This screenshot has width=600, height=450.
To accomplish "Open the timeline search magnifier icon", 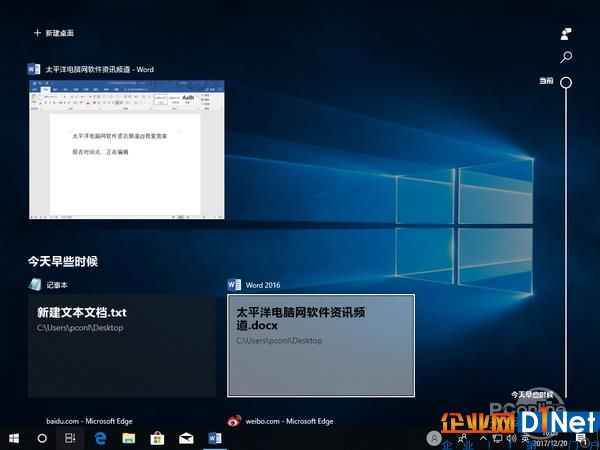I will click(x=566, y=57).
